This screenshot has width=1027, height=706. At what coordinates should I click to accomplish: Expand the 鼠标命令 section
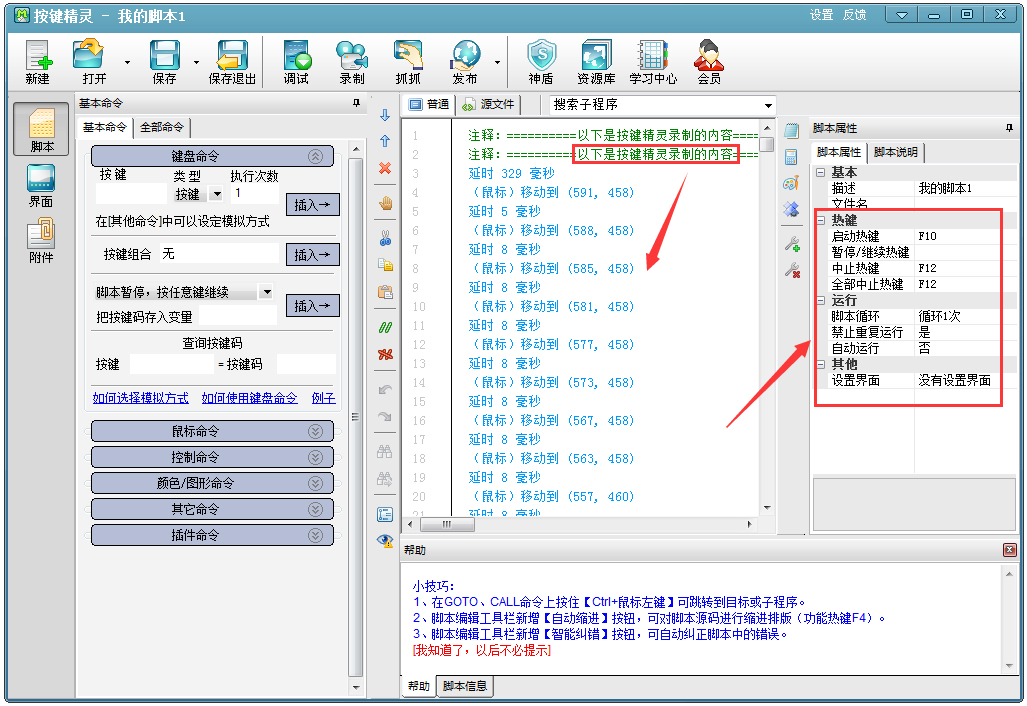coord(316,431)
